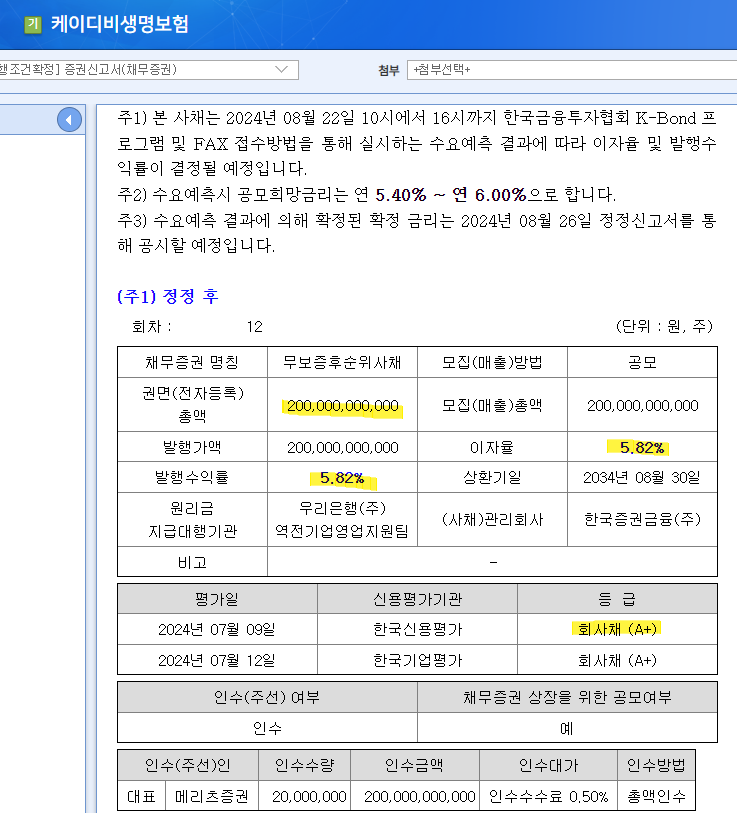
Task: Click the 2024년 07월 09일 evaluation date
Action: tap(217, 629)
